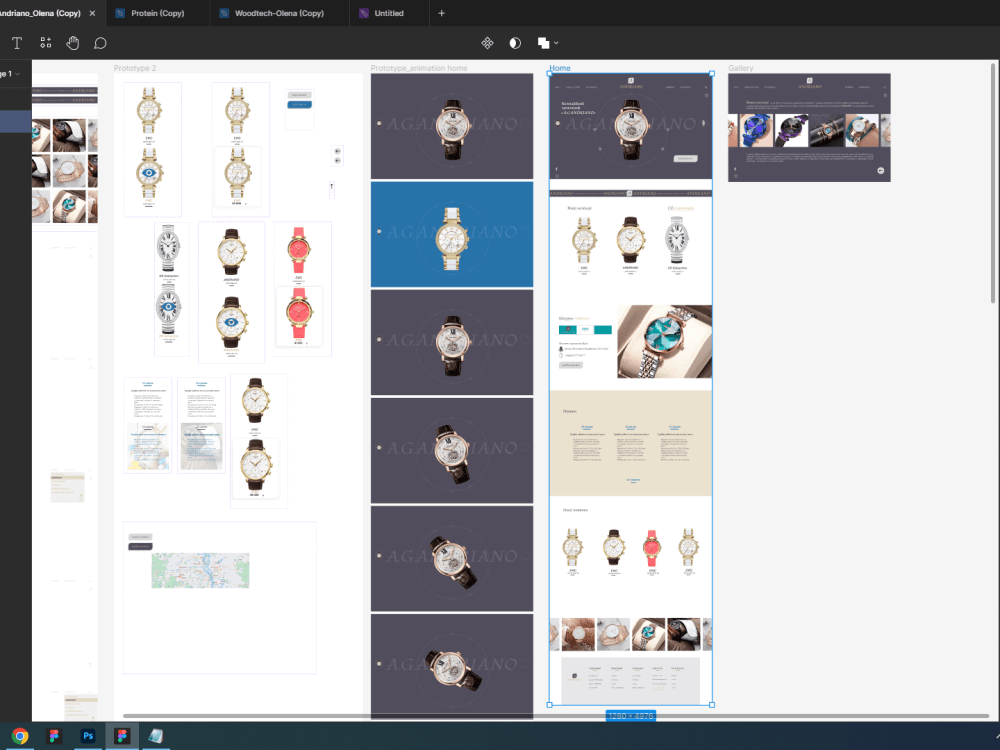Select the Home frame label
This screenshot has width=1000, height=750.
(x=560, y=68)
